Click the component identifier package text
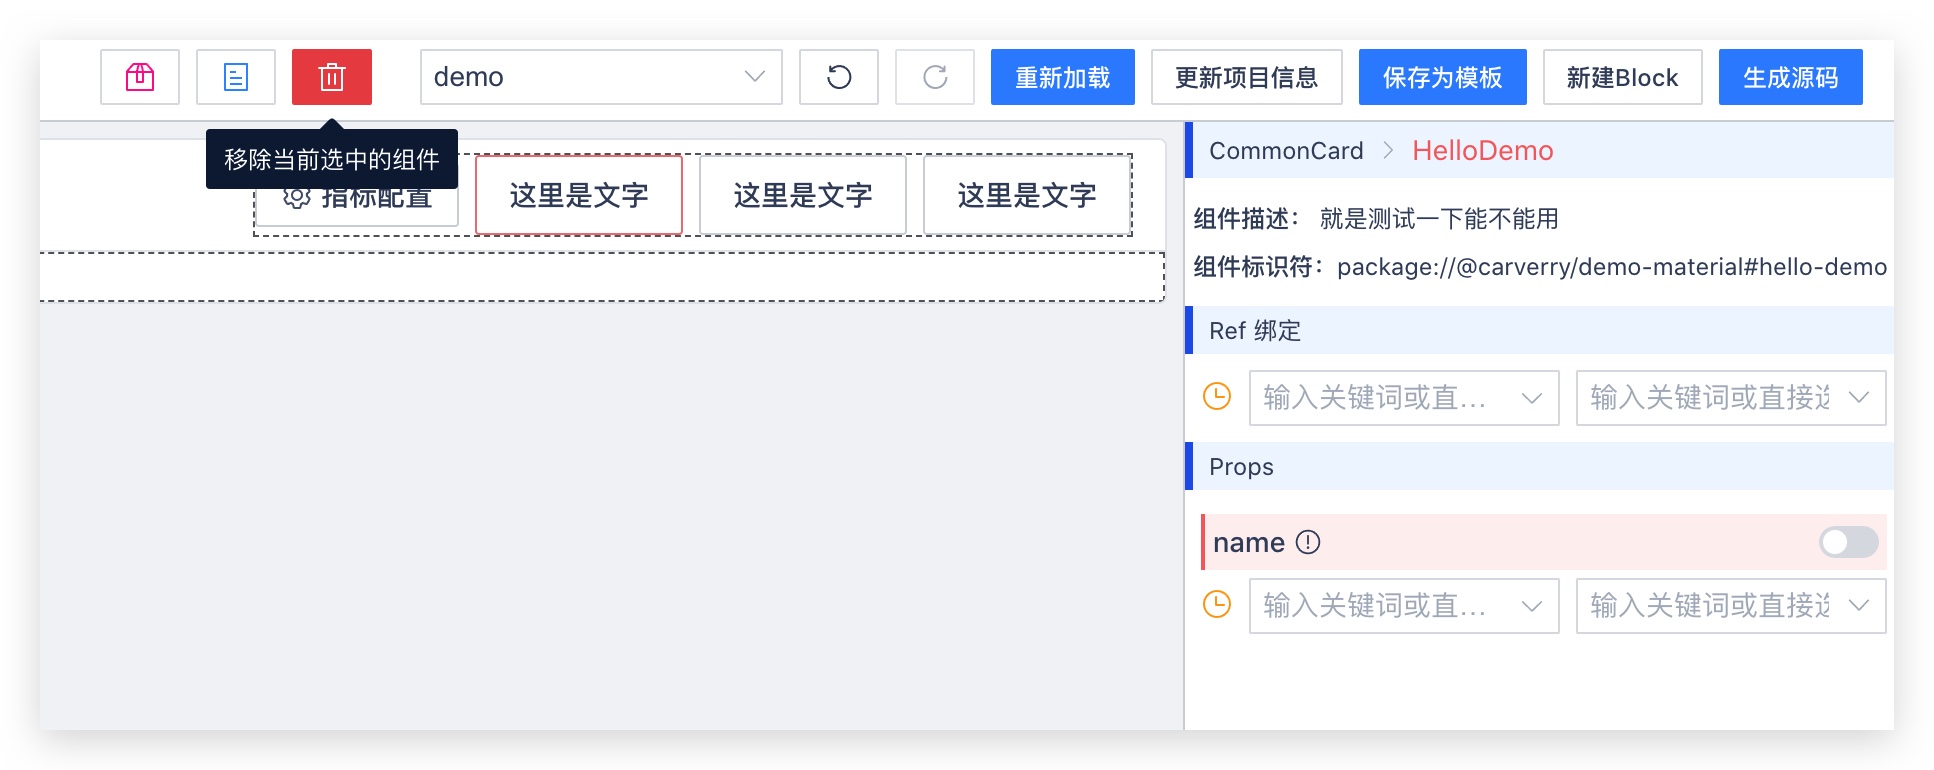Image resolution: width=1934 pixels, height=770 pixels. [x=1612, y=267]
